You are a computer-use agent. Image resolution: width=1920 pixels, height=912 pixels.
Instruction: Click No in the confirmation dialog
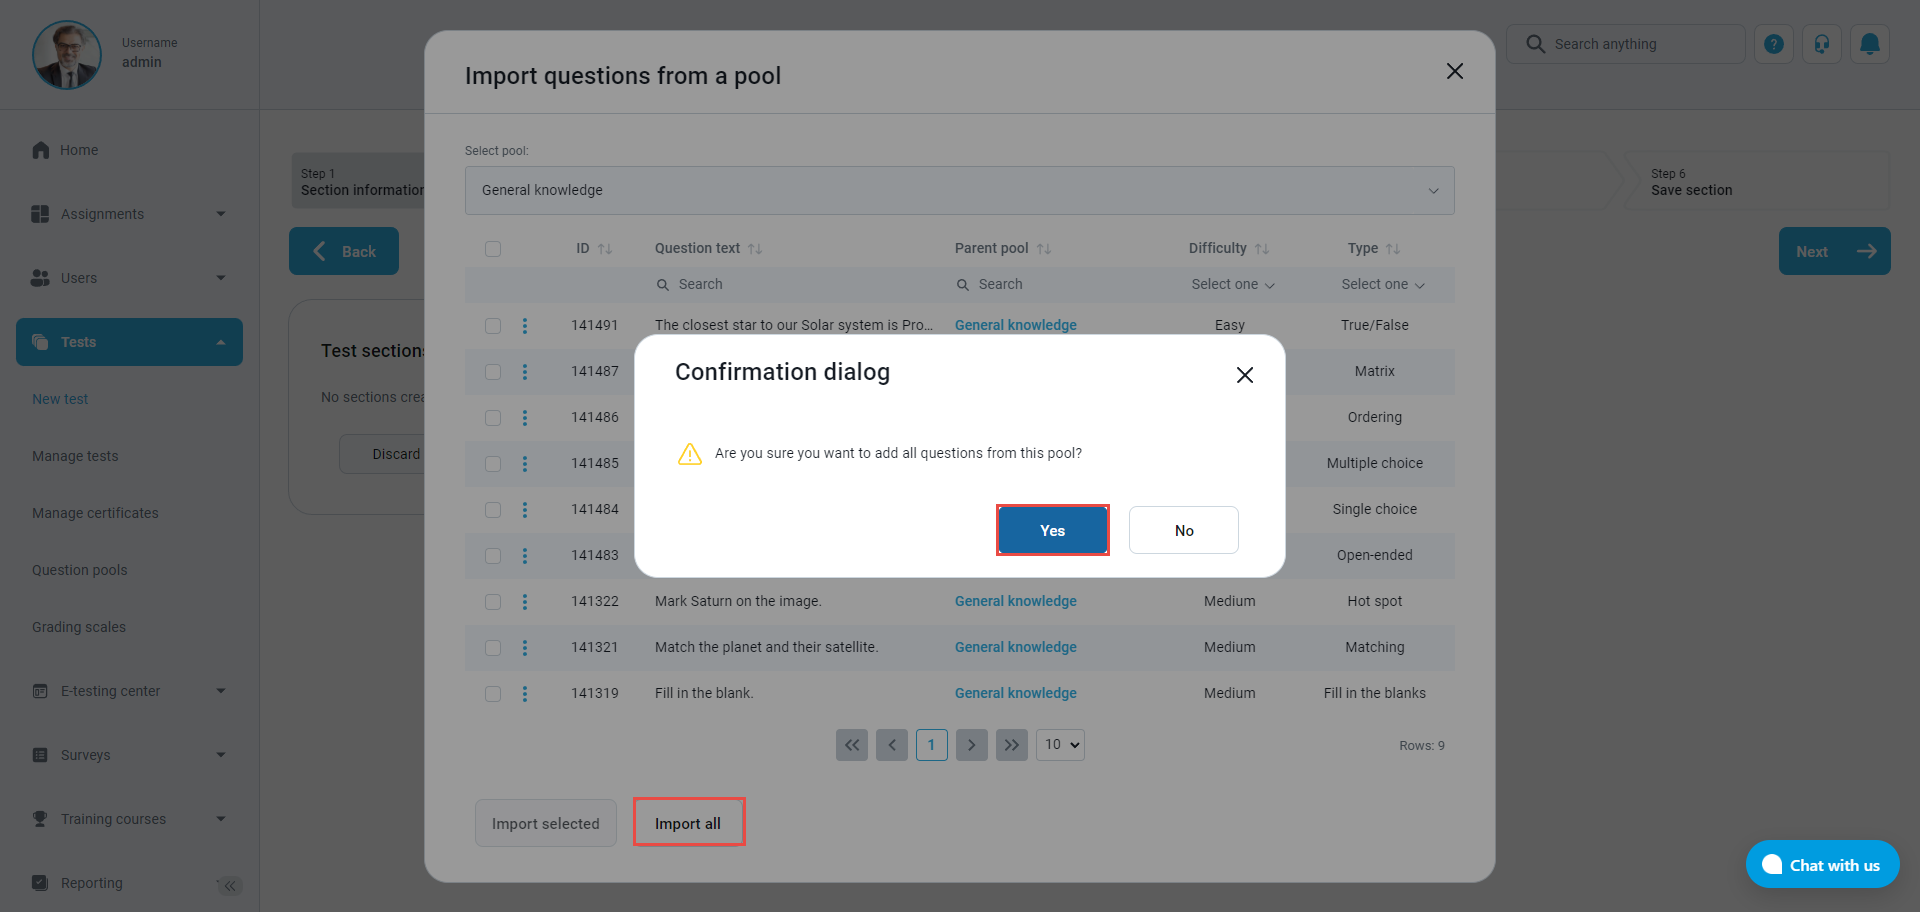coord(1183,530)
